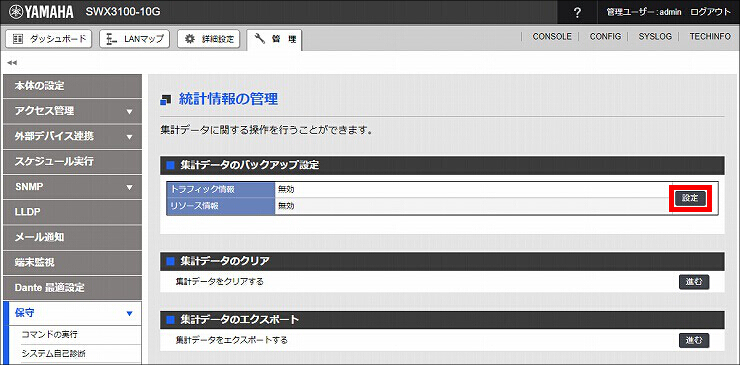Click the YAMAHA logo
This screenshot has height=365, width=740.
[41, 12]
